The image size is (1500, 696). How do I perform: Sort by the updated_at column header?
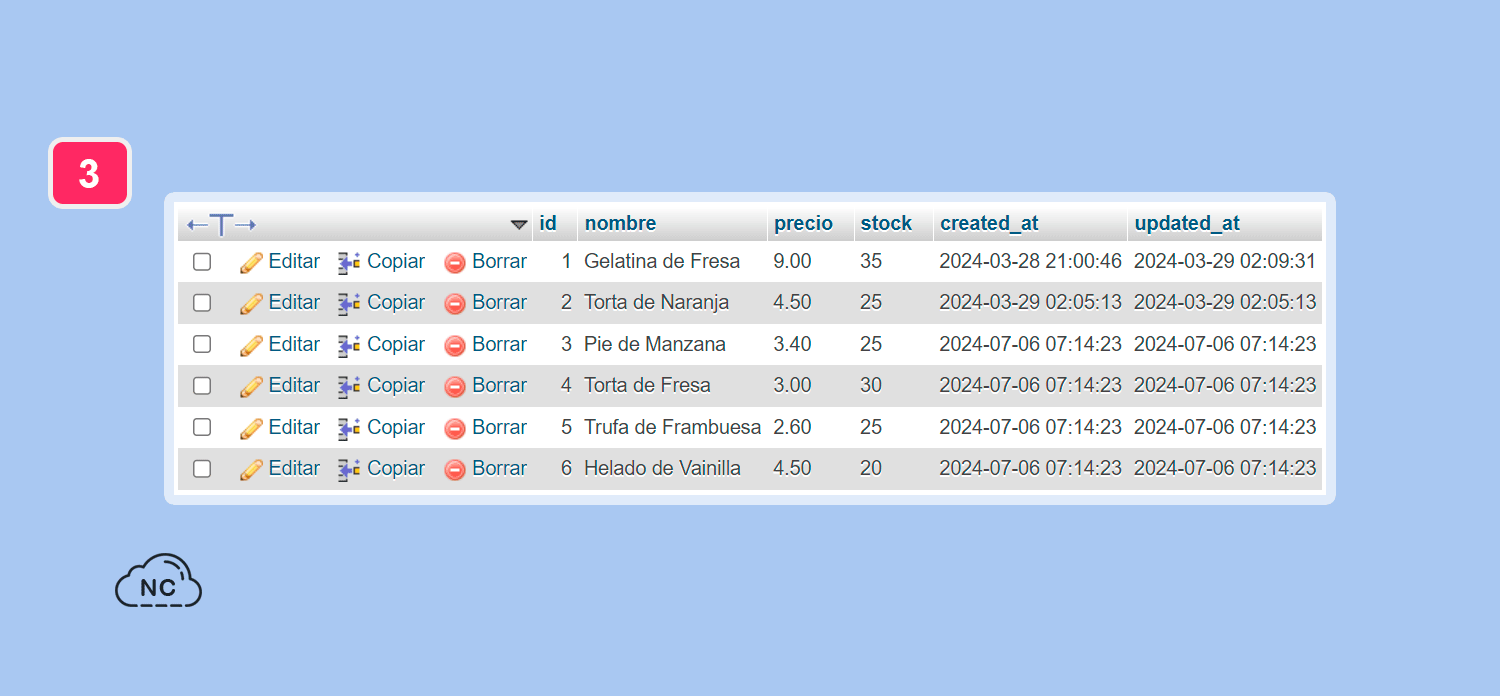pyautogui.click(x=1188, y=223)
